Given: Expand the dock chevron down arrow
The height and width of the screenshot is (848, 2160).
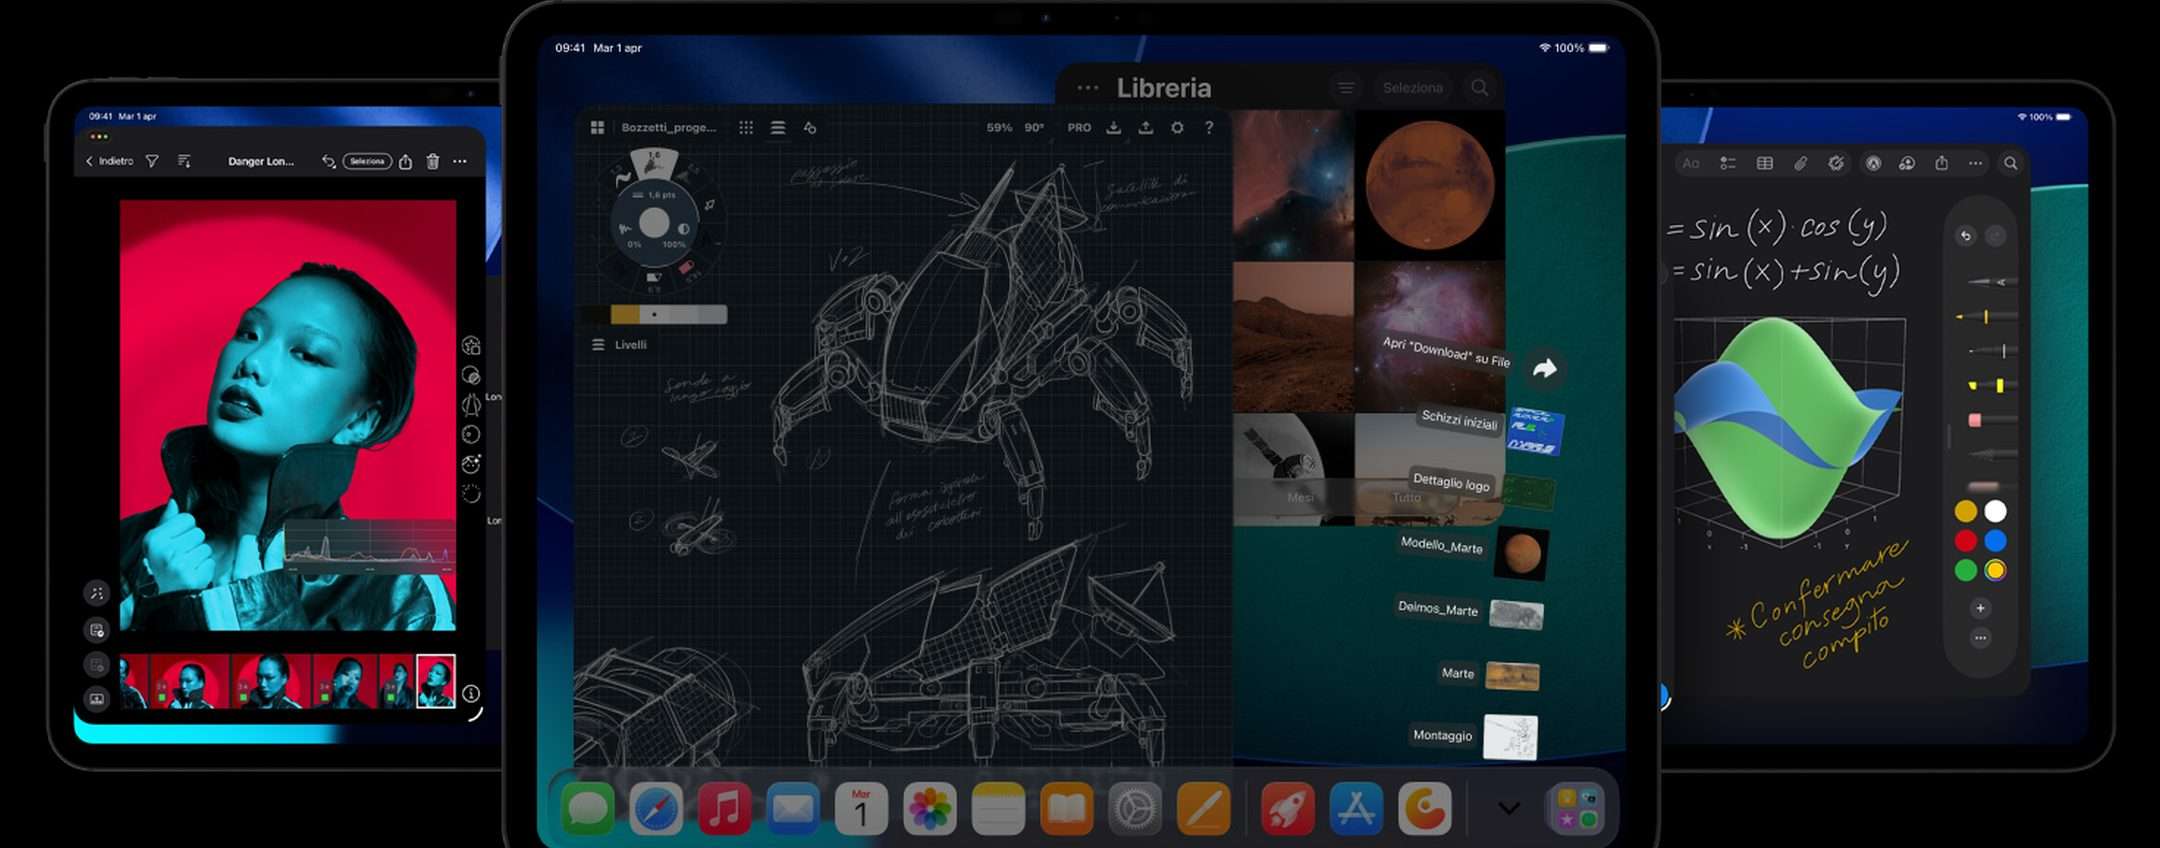Looking at the screenshot, I should (x=1509, y=808).
